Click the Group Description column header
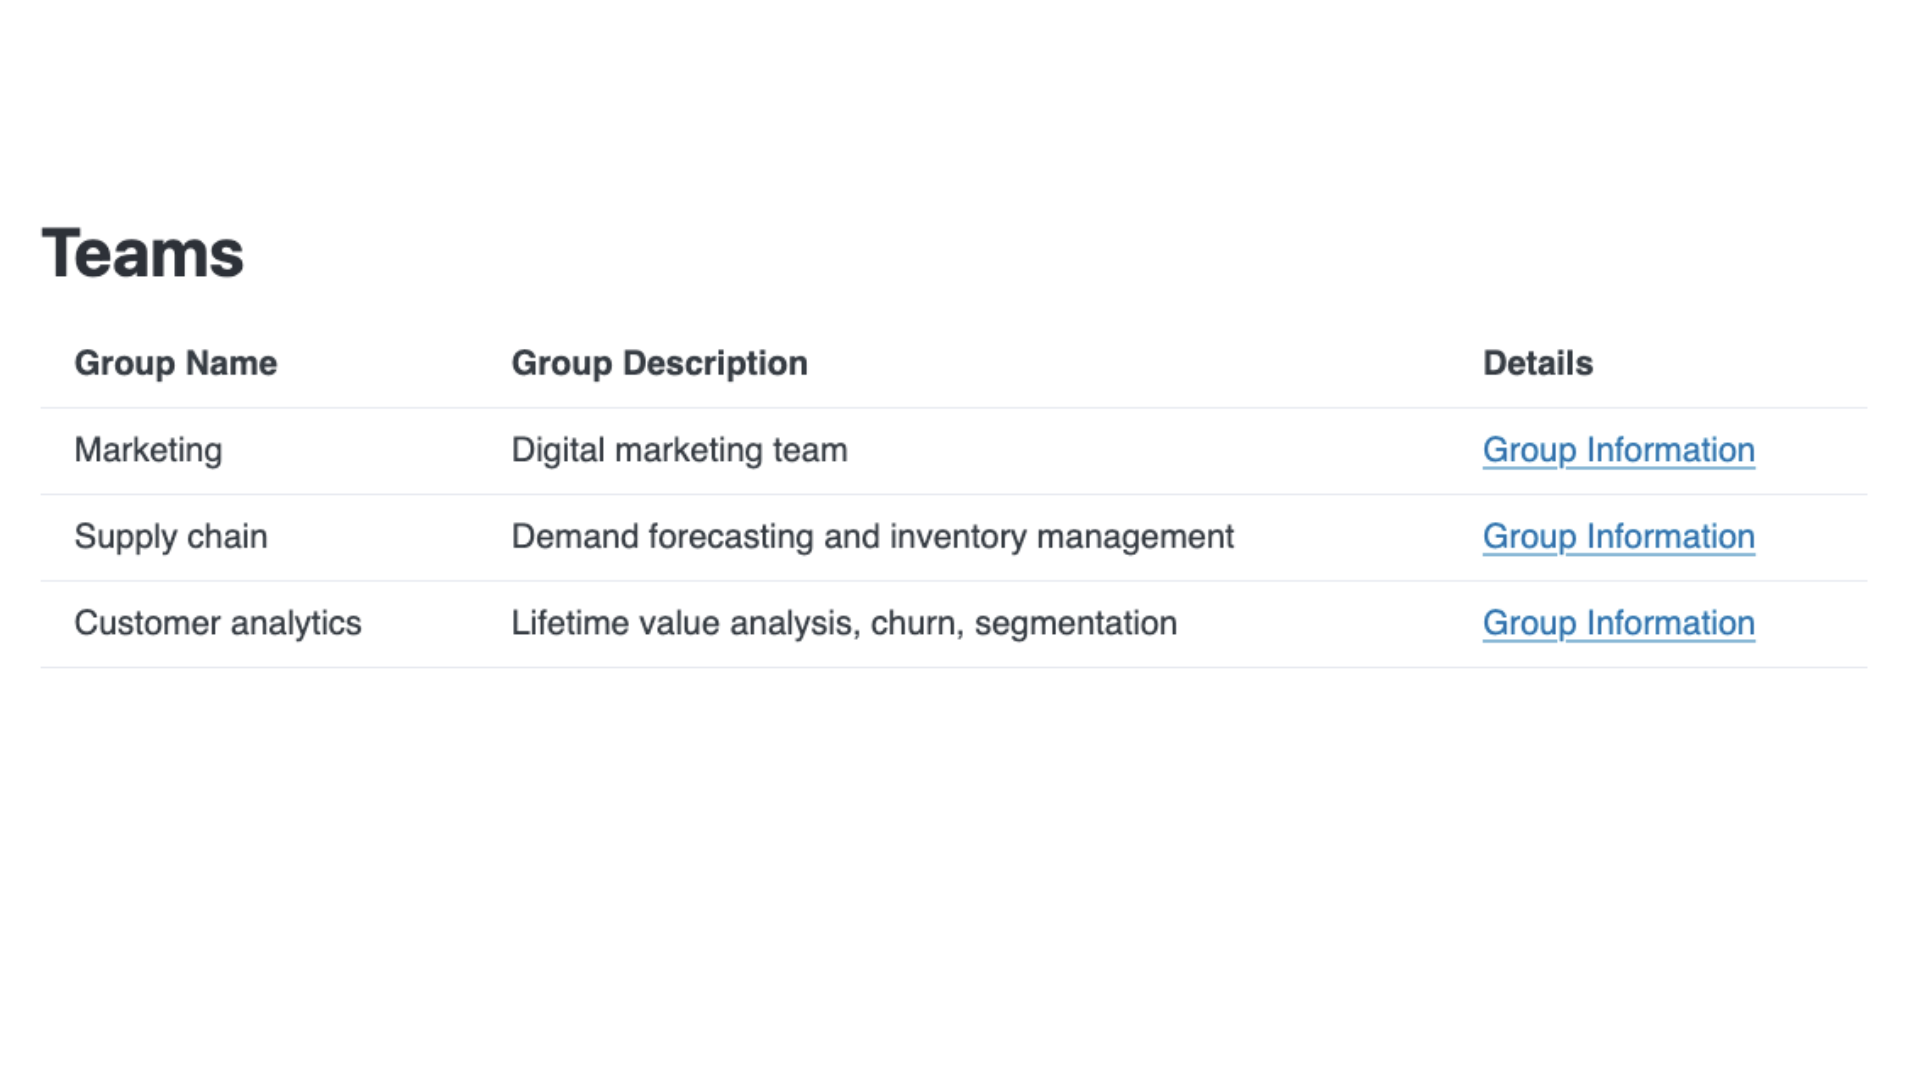The height and width of the screenshot is (1080, 1920). tap(659, 363)
